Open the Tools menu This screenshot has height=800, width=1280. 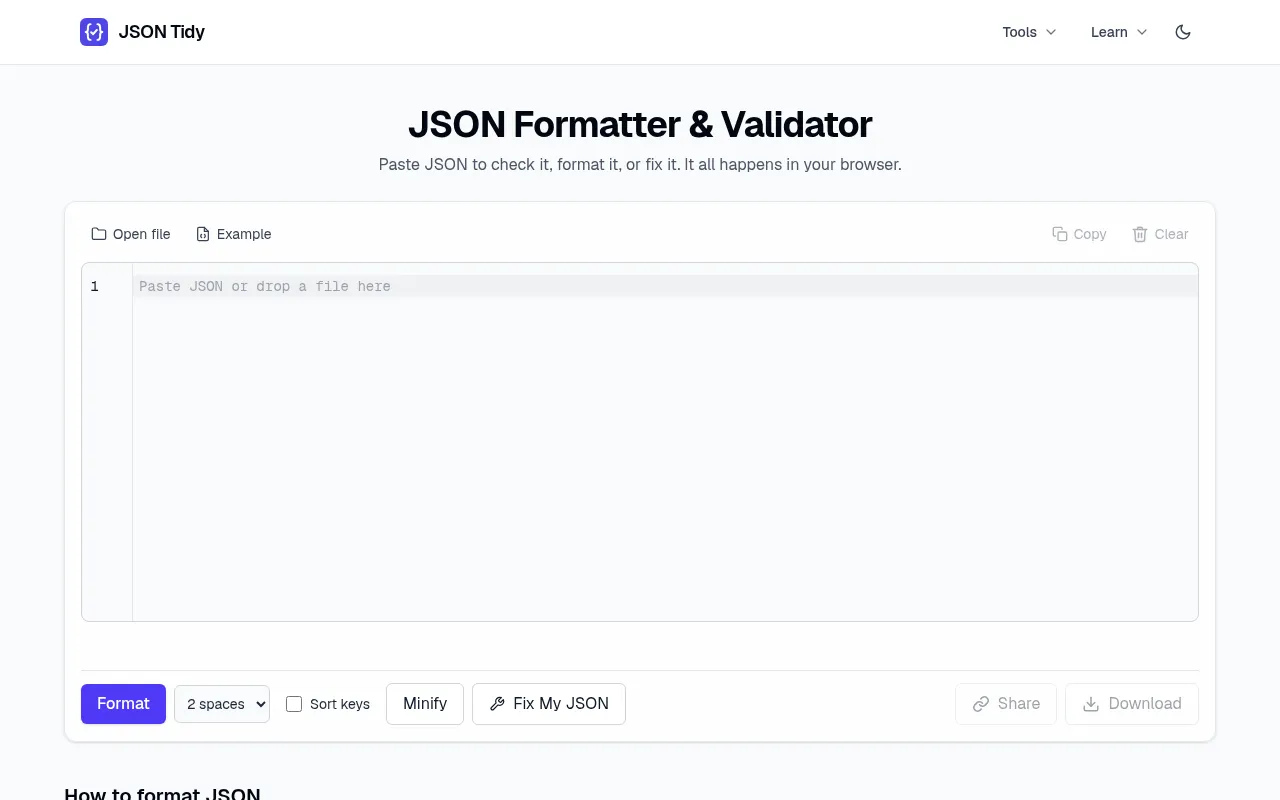coord(1029,32)
